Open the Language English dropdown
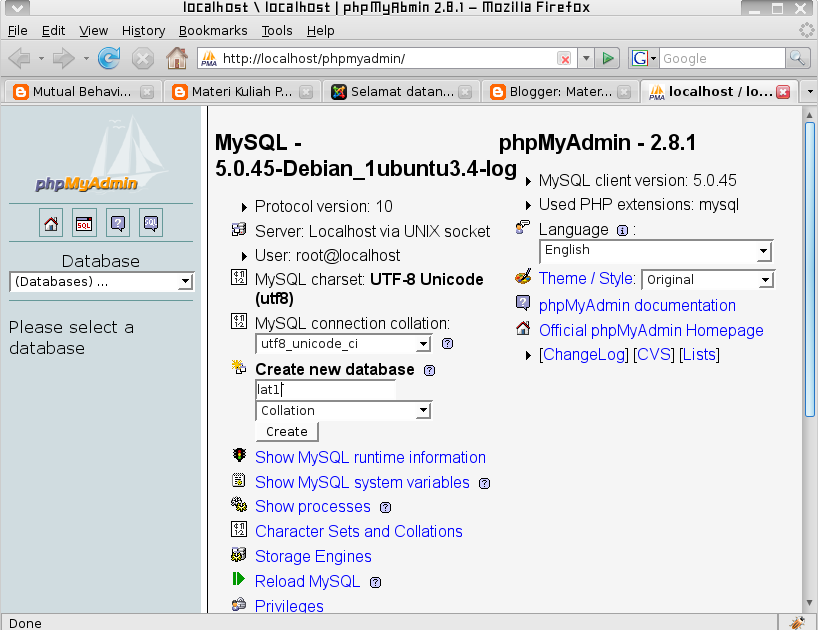Screen dimensions: 818x630 click(x=656, y=251)
